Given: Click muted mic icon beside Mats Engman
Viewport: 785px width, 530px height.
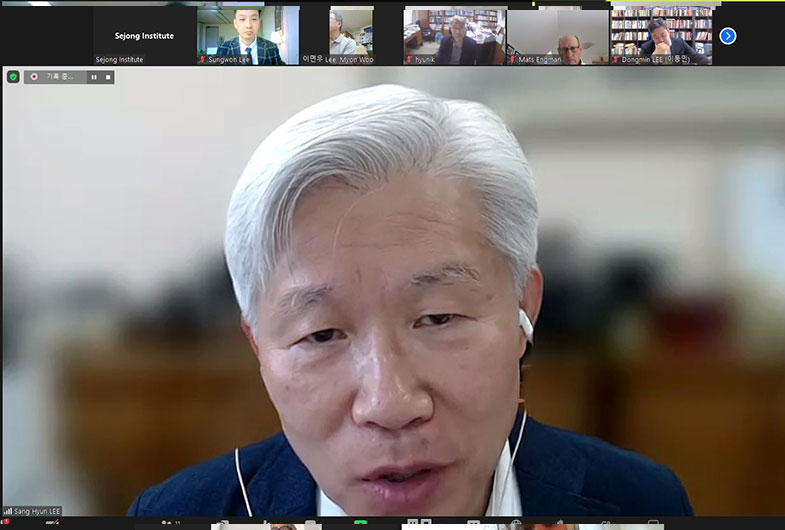Looking at the screenshot, I should click(x=512, y=60).
